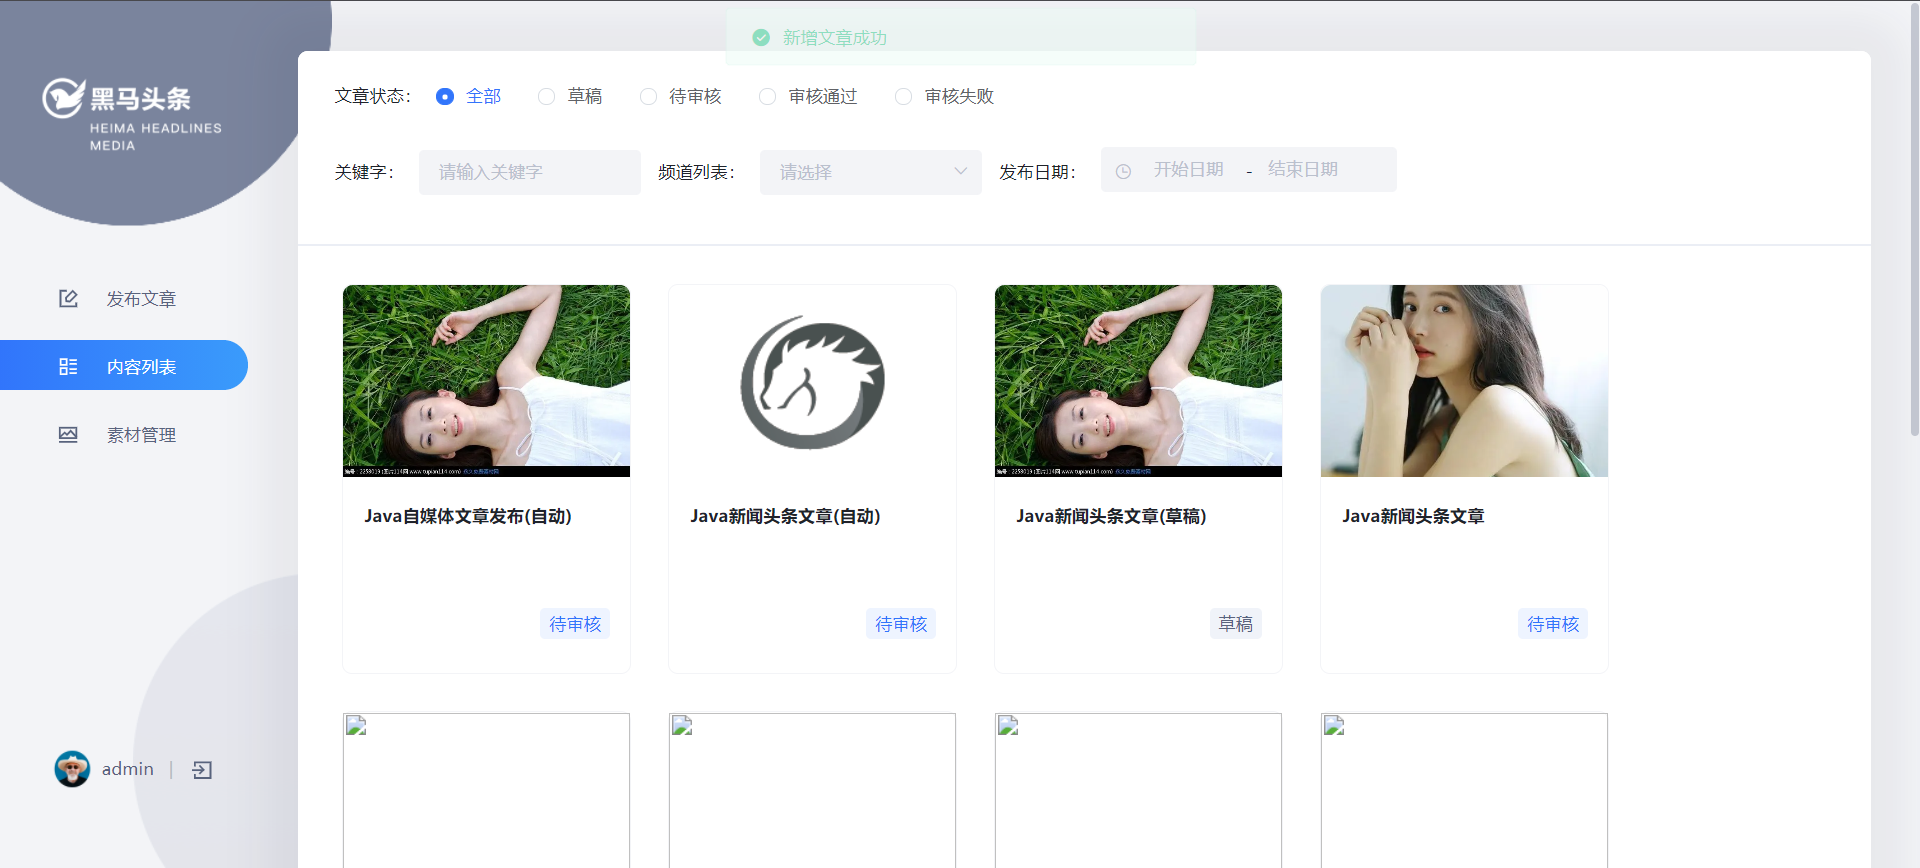Select the 全部 status radio button
The height and width of the screenshot is (868, 1920).
(x=445, y=96)
